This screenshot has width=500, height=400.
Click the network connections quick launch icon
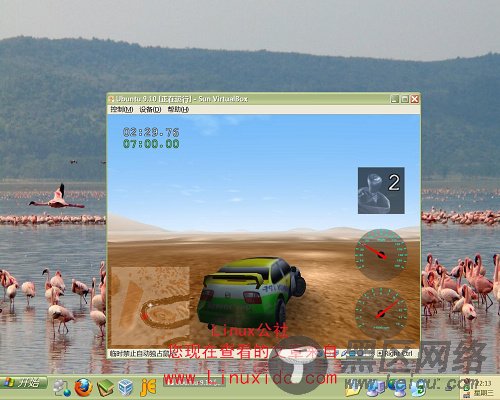tap(62, 388)
